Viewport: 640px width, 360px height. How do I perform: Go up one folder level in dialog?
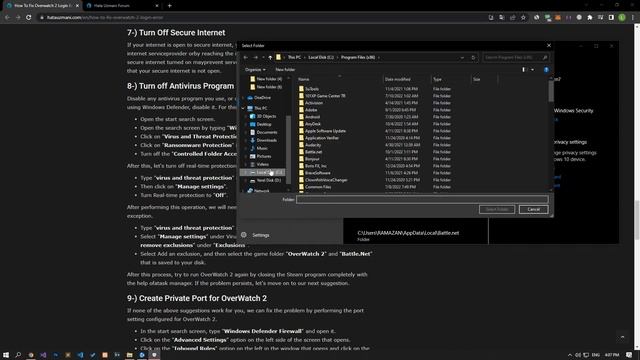(270, 58)
